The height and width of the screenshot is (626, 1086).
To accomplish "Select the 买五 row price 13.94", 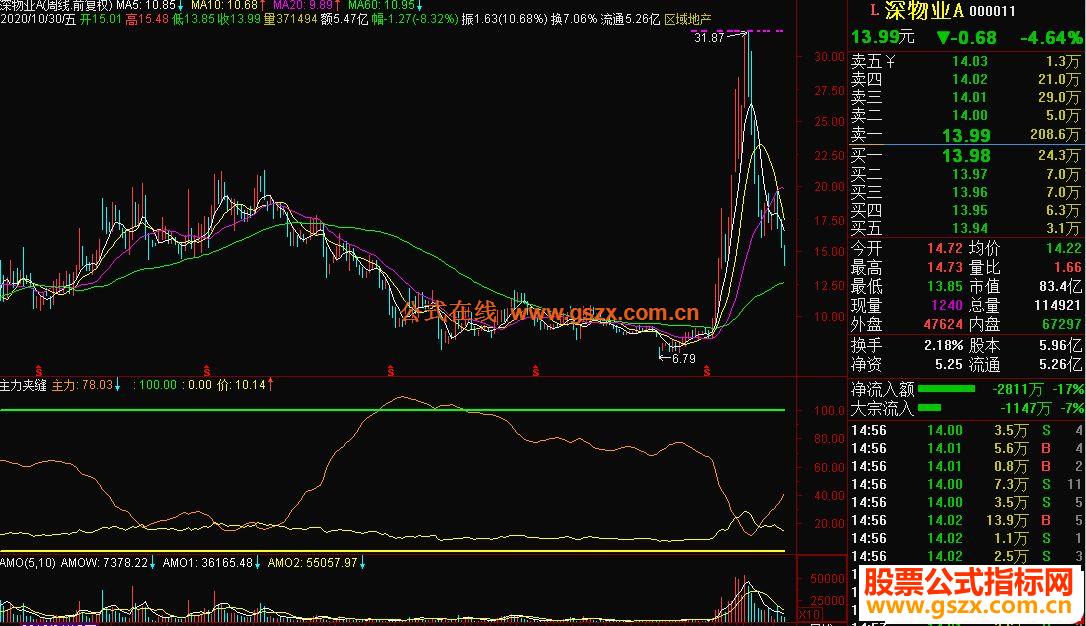I will pos(970,229).
